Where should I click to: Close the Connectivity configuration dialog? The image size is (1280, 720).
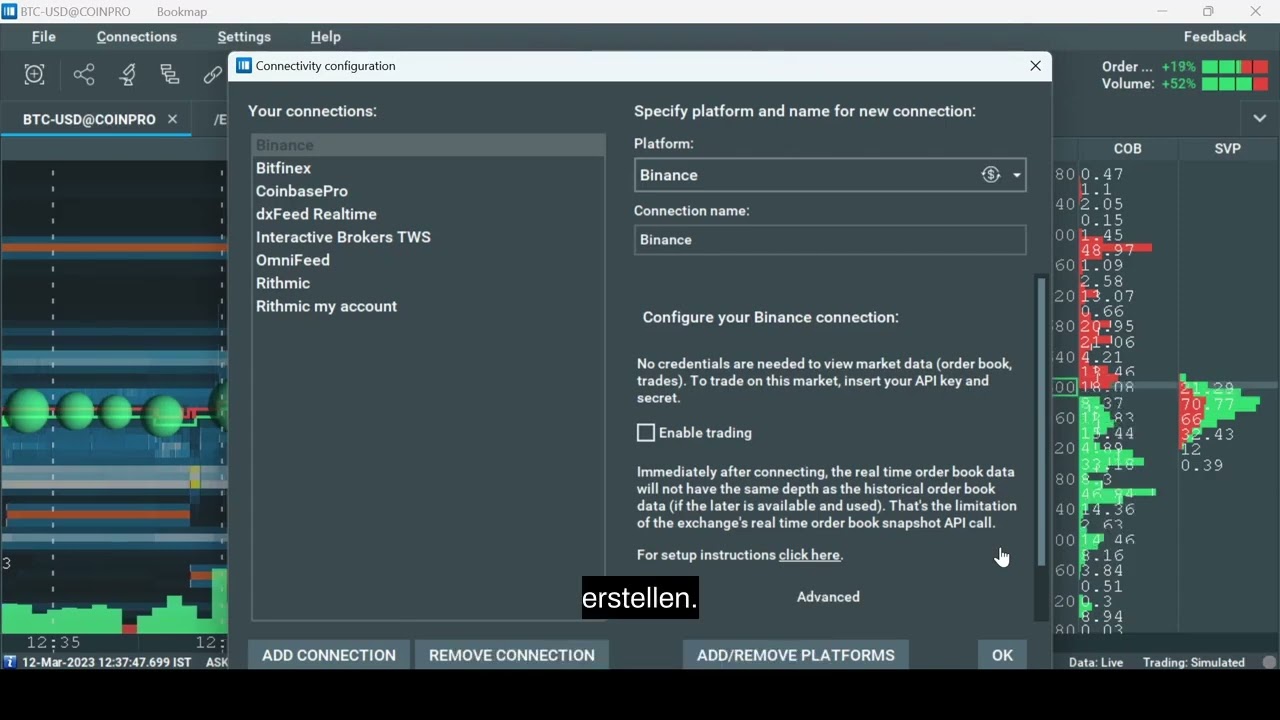point(1035,66)
